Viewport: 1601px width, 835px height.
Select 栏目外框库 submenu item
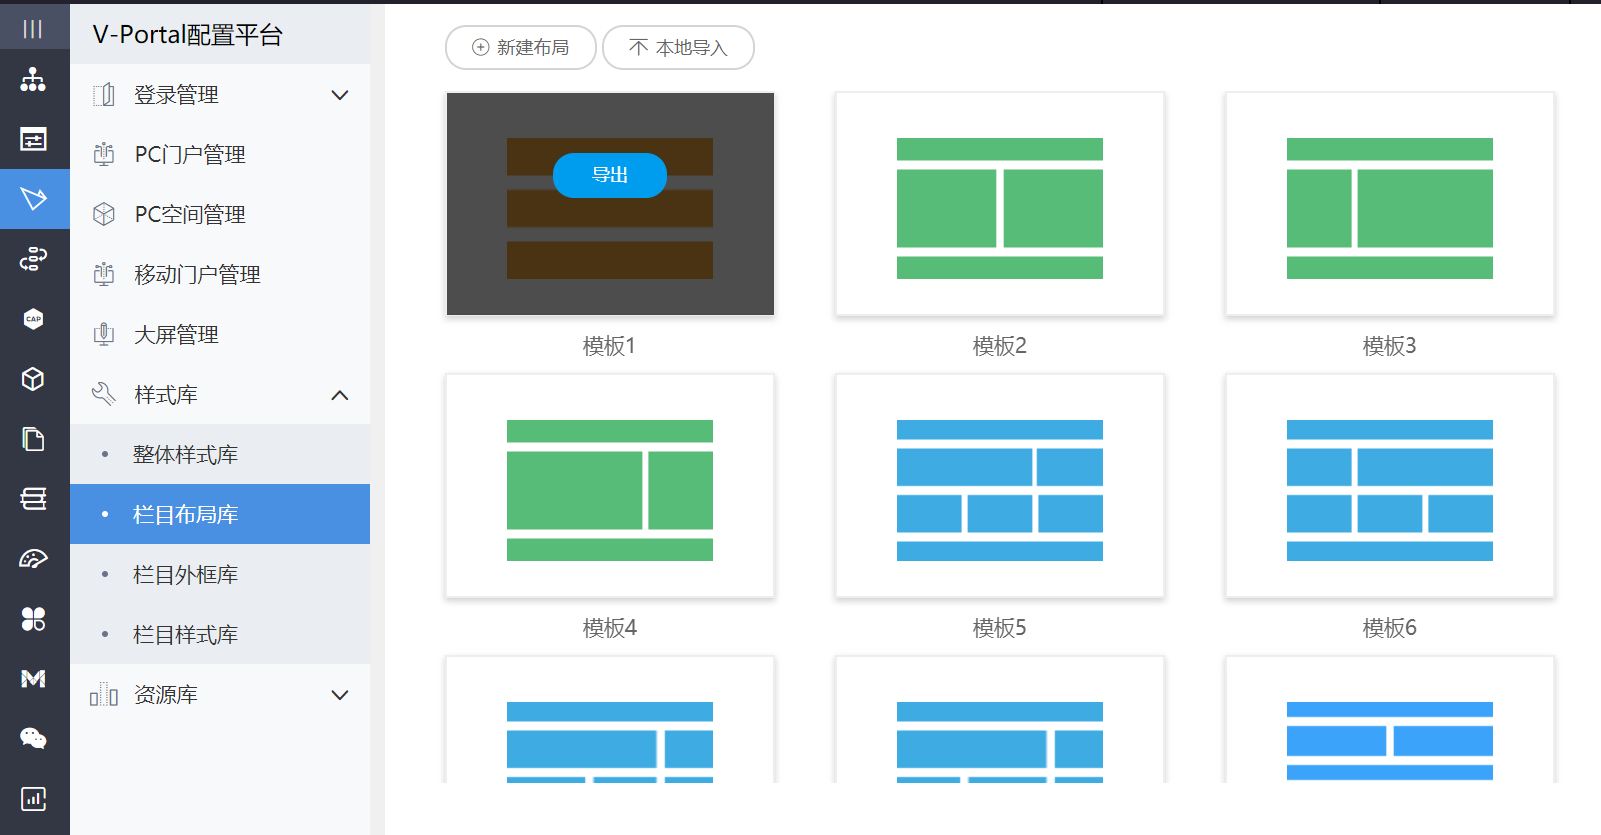pos(185,575)
